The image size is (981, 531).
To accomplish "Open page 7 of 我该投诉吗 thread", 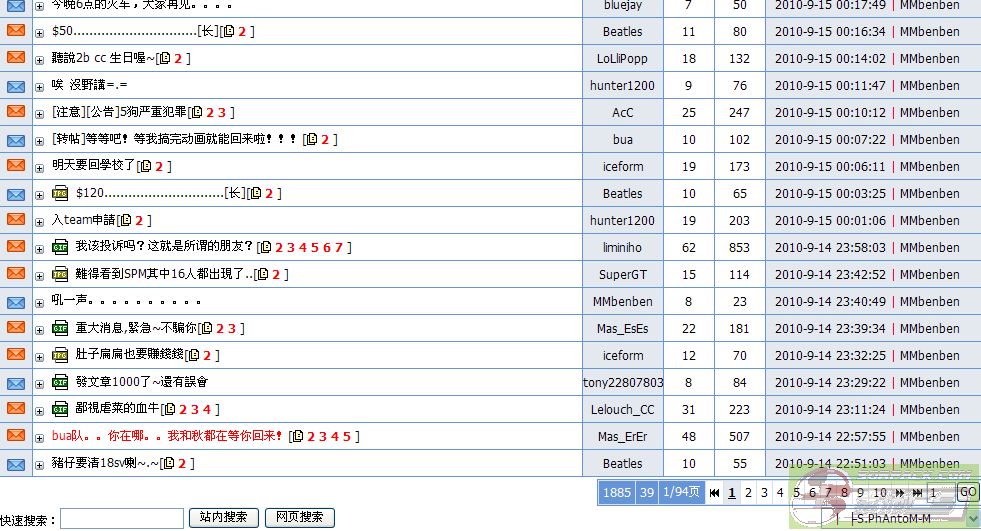I will tap(339, 247).
